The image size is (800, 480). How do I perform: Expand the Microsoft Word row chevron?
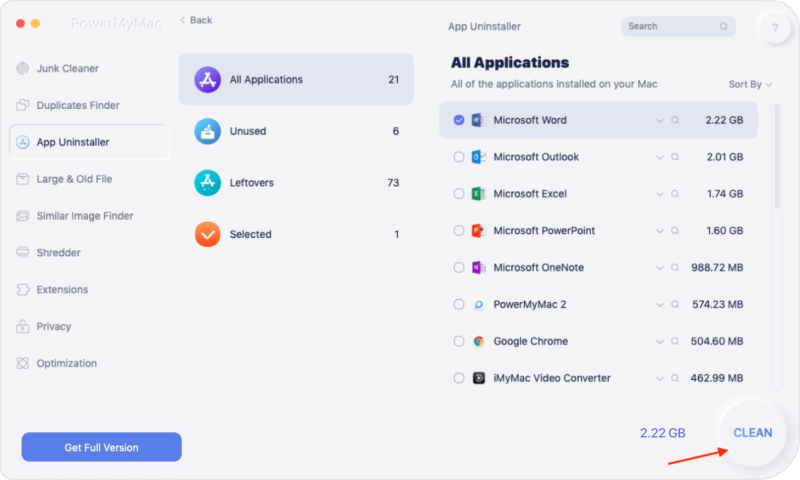[x=660, y=121]
